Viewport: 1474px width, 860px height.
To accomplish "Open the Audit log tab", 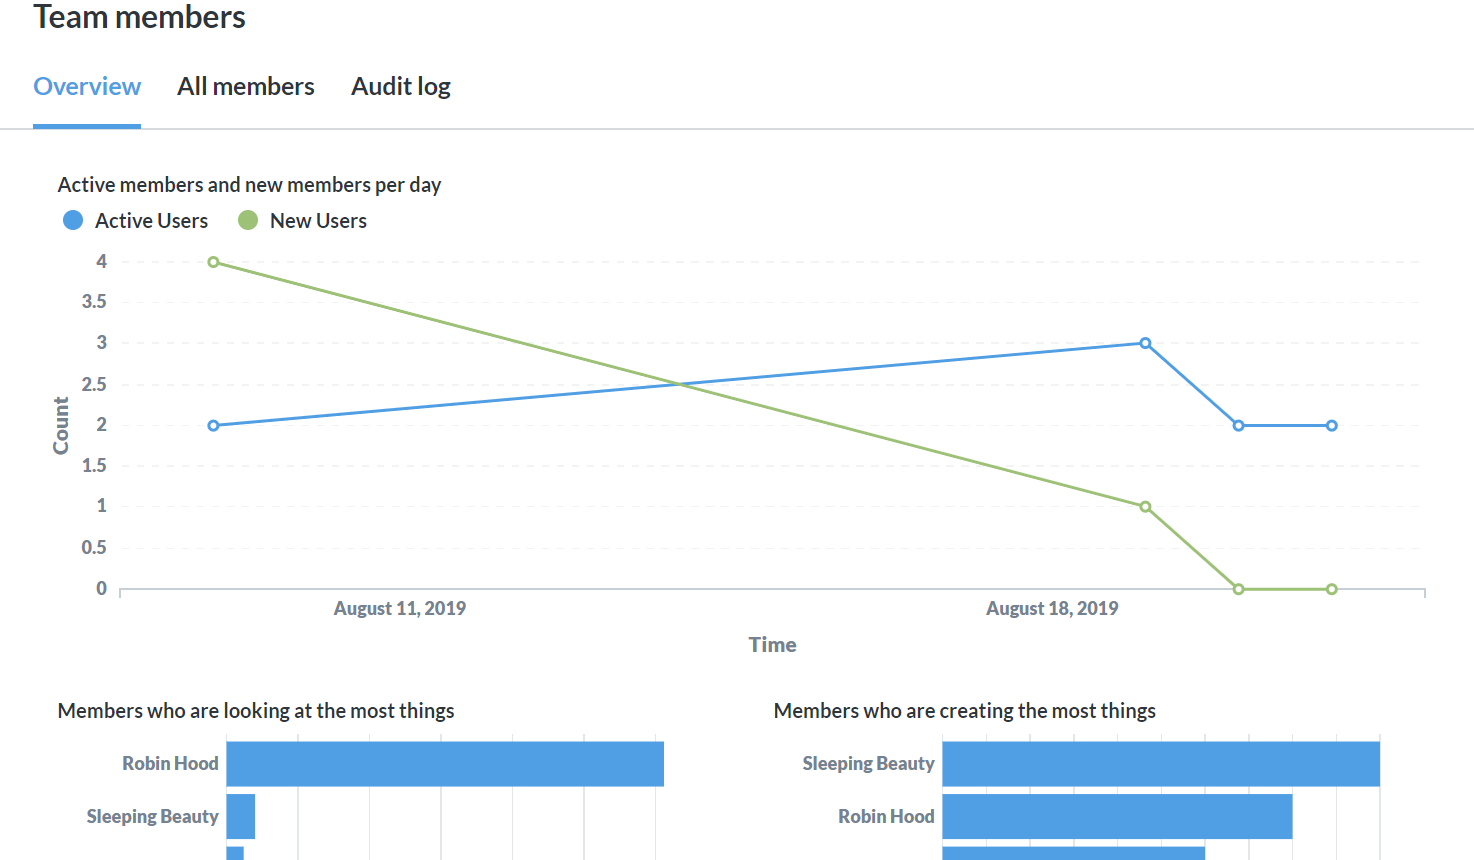I will (401, 87).
